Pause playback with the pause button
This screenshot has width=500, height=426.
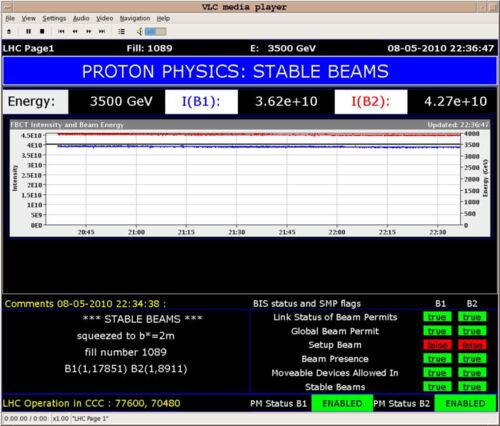(29, 31)
